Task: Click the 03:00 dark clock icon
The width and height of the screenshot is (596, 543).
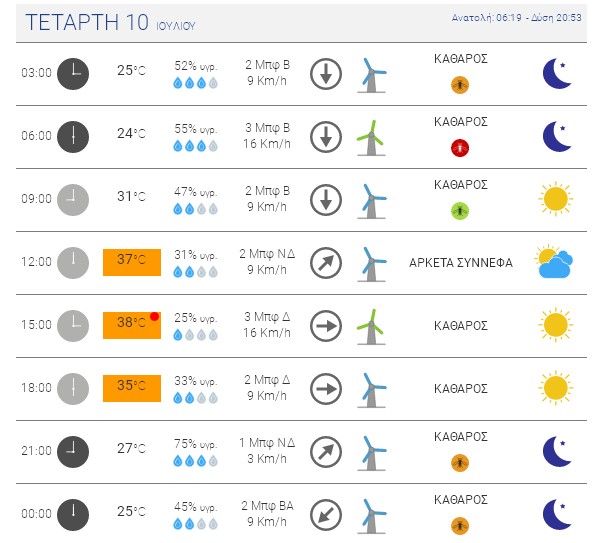Action: [73, 74]
